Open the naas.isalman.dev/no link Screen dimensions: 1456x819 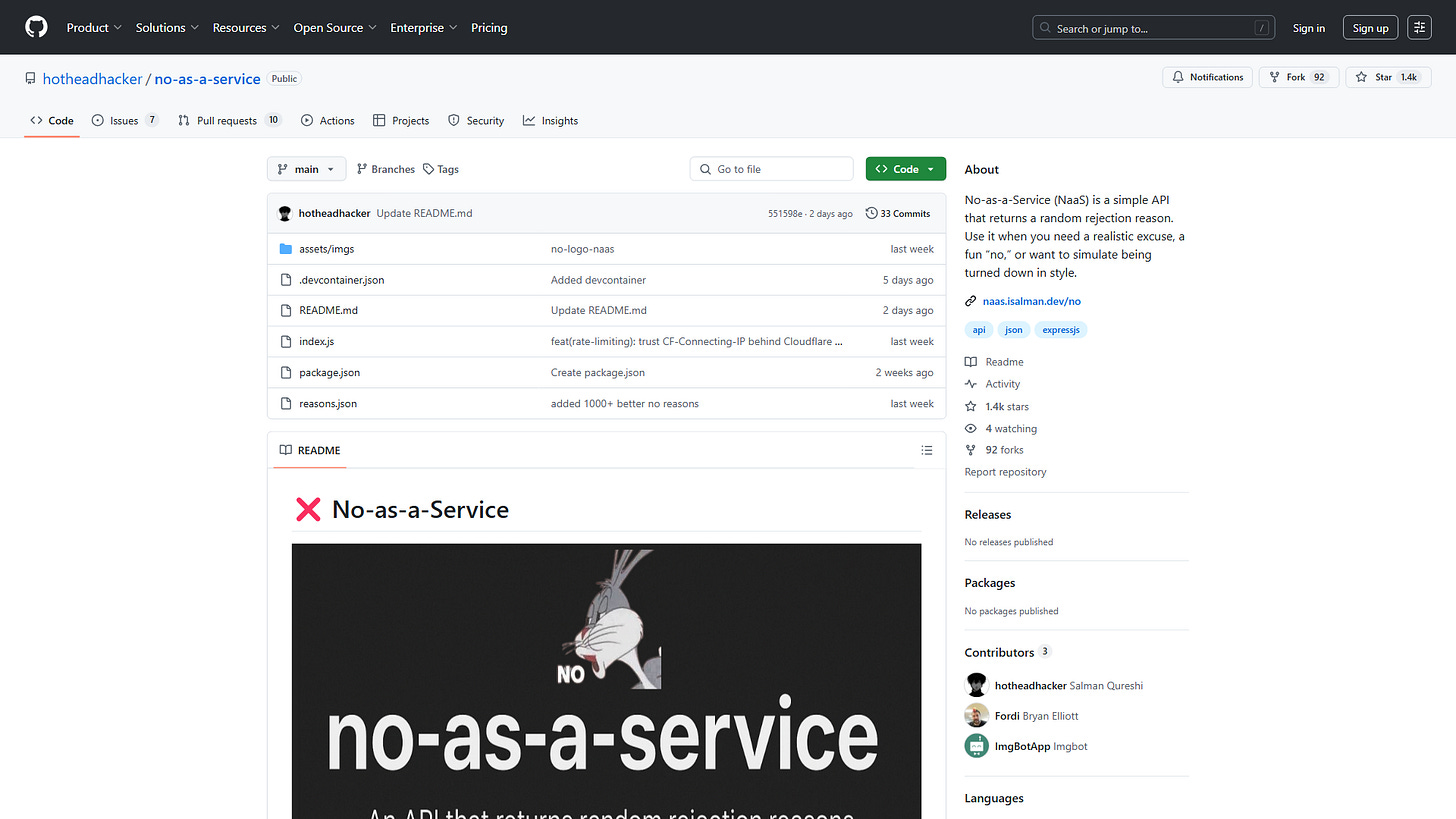[1032, 301]
